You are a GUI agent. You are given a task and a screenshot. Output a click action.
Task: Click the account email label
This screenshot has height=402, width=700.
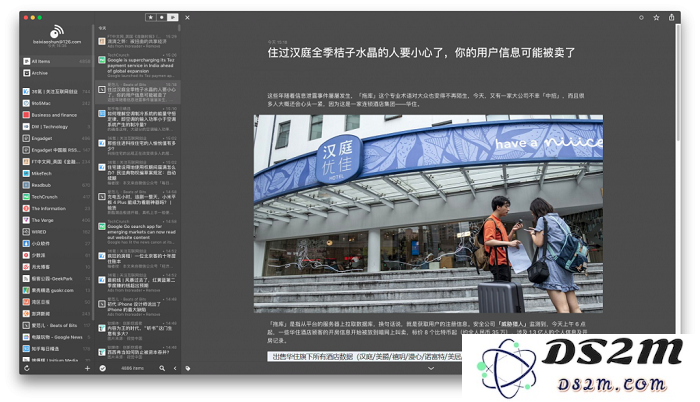tap(57, 42)
